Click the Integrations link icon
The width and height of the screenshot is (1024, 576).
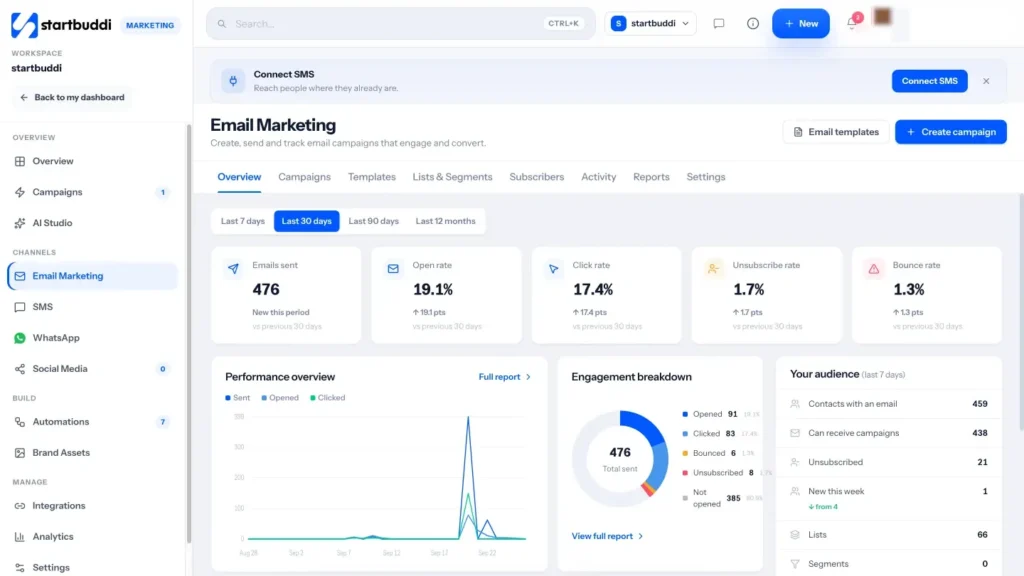(20, 505)
